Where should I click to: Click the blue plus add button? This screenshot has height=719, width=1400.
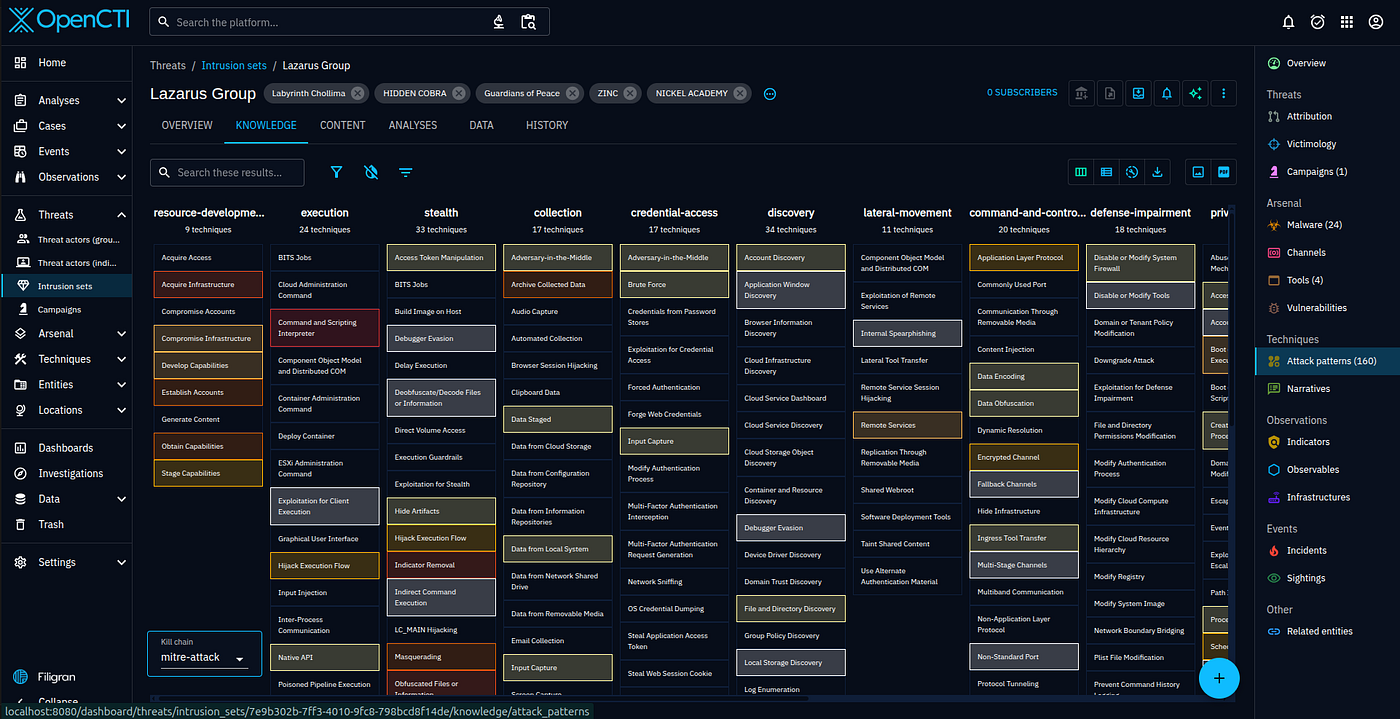pyautogui.click(x=1219, y=678)
